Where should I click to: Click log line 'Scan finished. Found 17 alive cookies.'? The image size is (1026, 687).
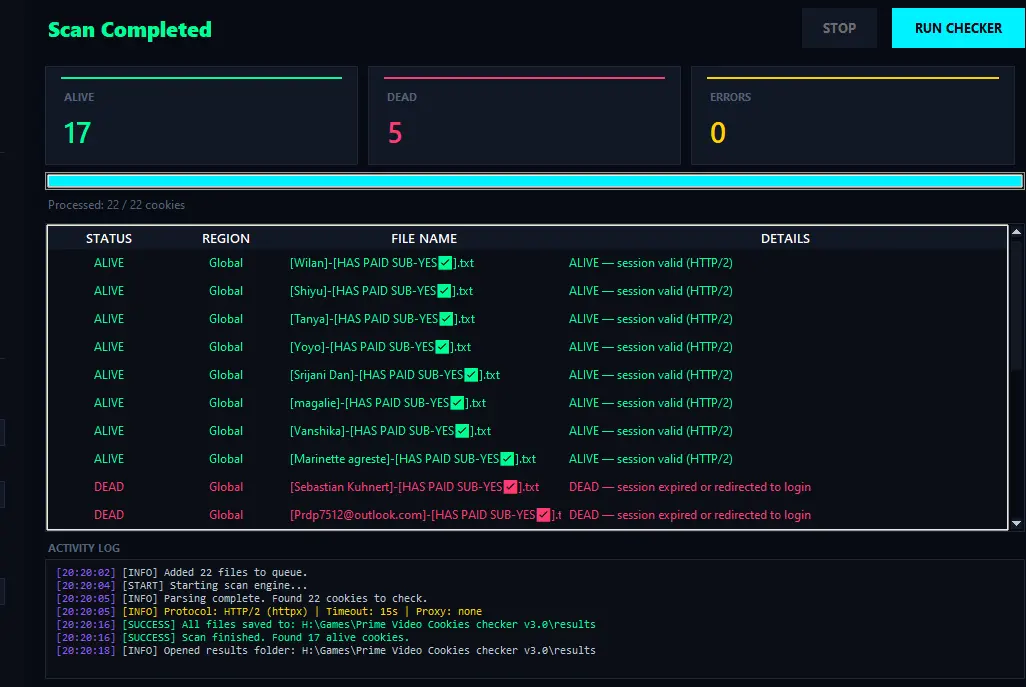[232, 638]
